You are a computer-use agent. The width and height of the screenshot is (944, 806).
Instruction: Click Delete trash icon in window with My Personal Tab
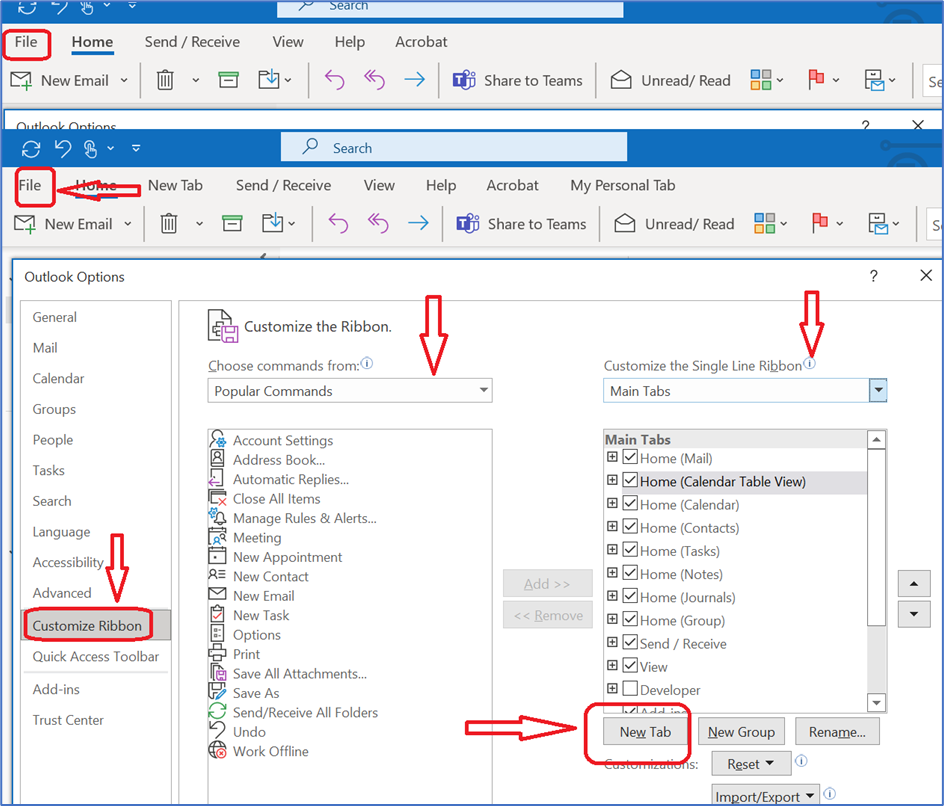169,224
